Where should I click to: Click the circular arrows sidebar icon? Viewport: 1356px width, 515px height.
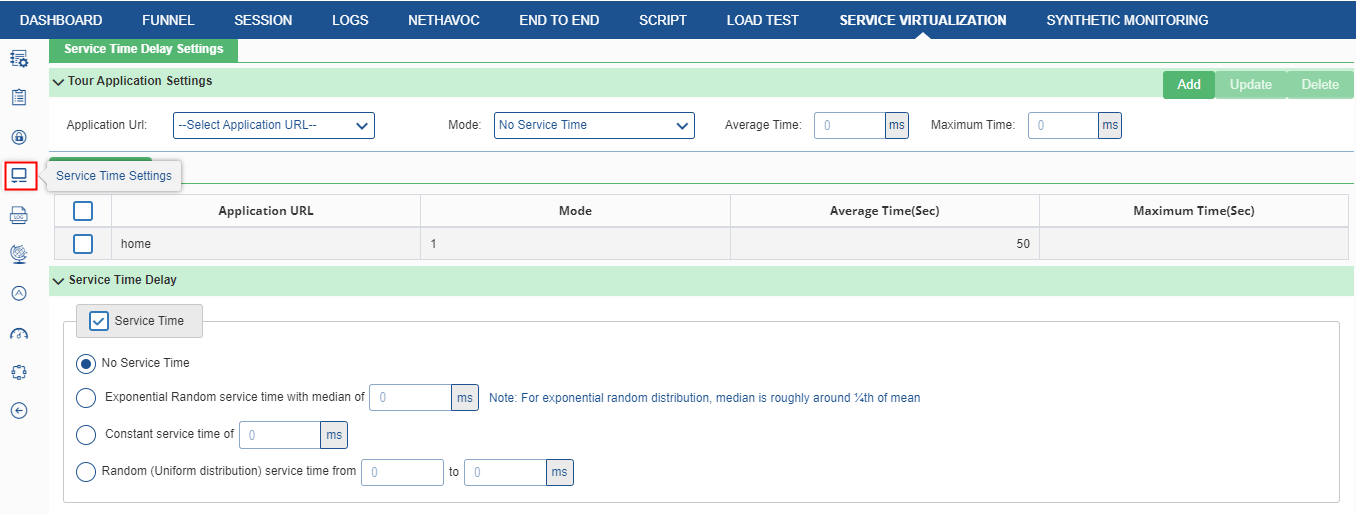18,372
